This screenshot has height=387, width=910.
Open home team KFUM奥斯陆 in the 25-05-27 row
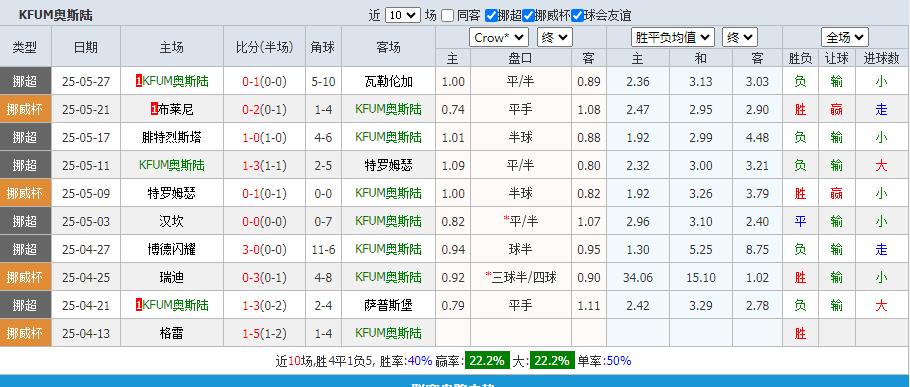(175, 81)
